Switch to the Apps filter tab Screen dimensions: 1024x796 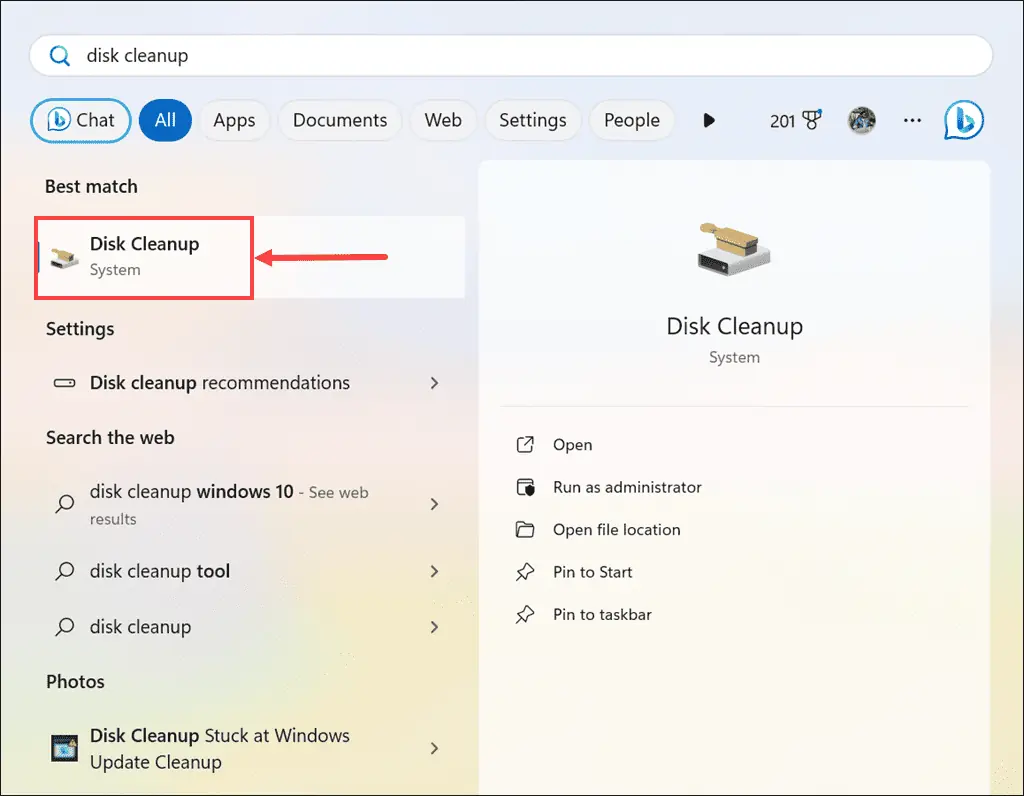coord(234,120)
